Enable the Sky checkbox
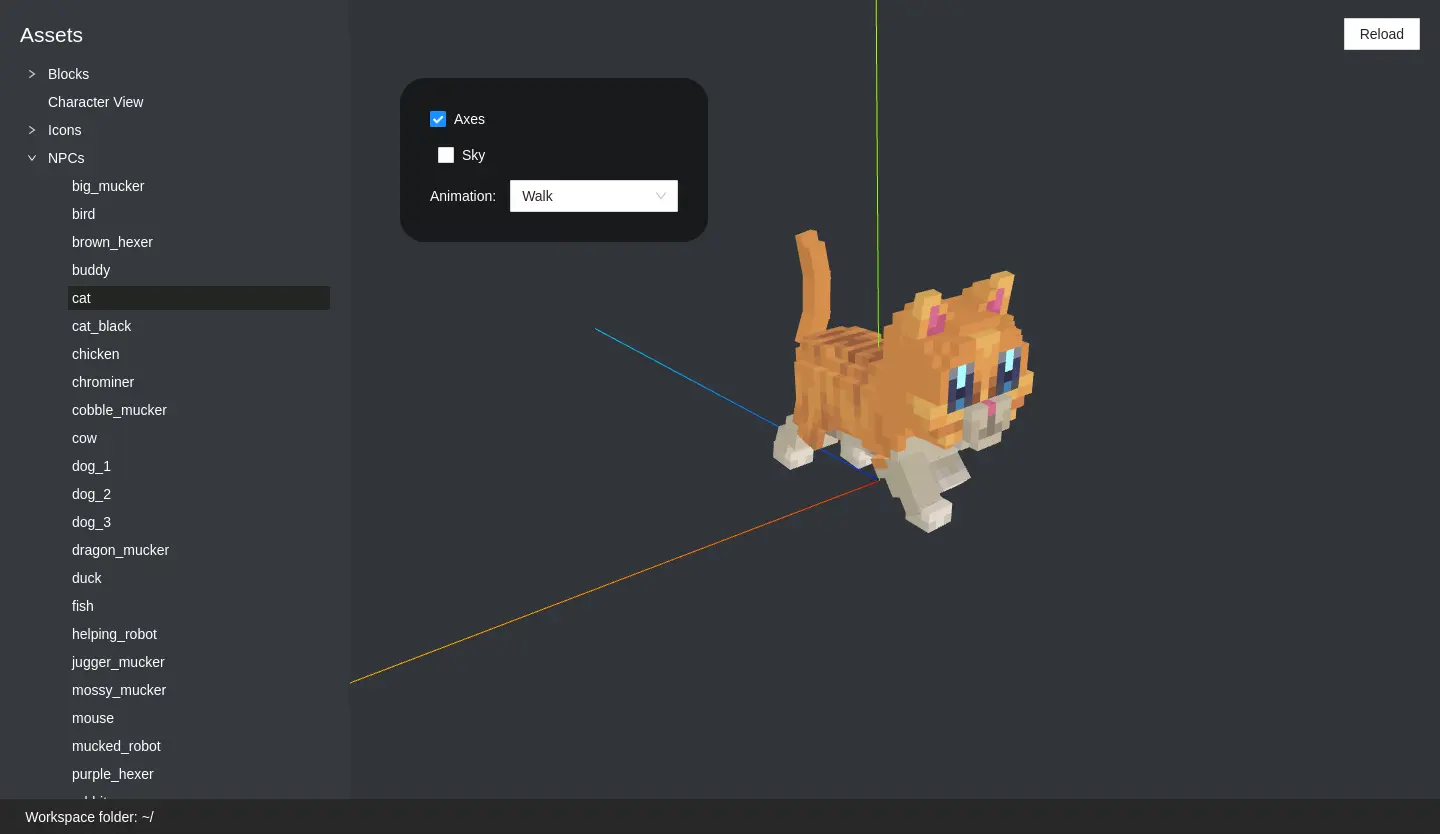 pyautogui.click(x=446, y=155)
